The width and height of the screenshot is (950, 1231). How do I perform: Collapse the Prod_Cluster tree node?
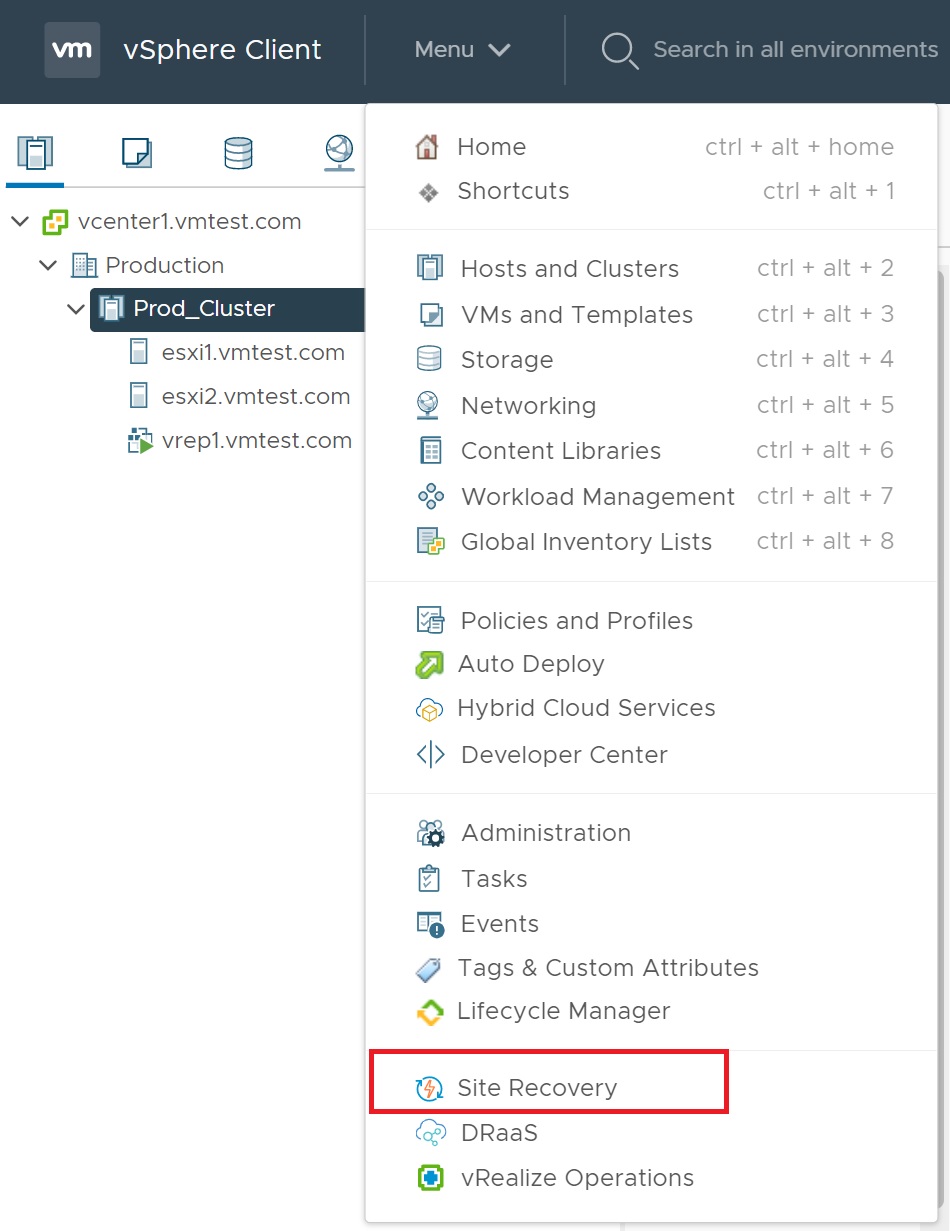point(76,309)
